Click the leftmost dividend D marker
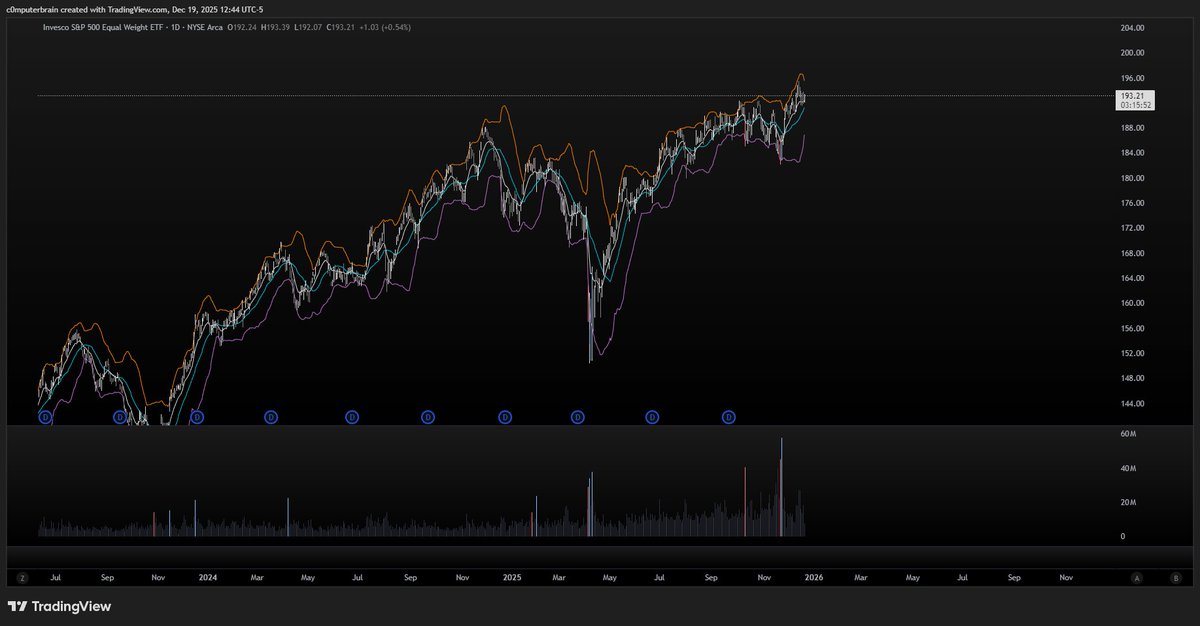This screenshot has width=1200, height=626. [44, 416]
